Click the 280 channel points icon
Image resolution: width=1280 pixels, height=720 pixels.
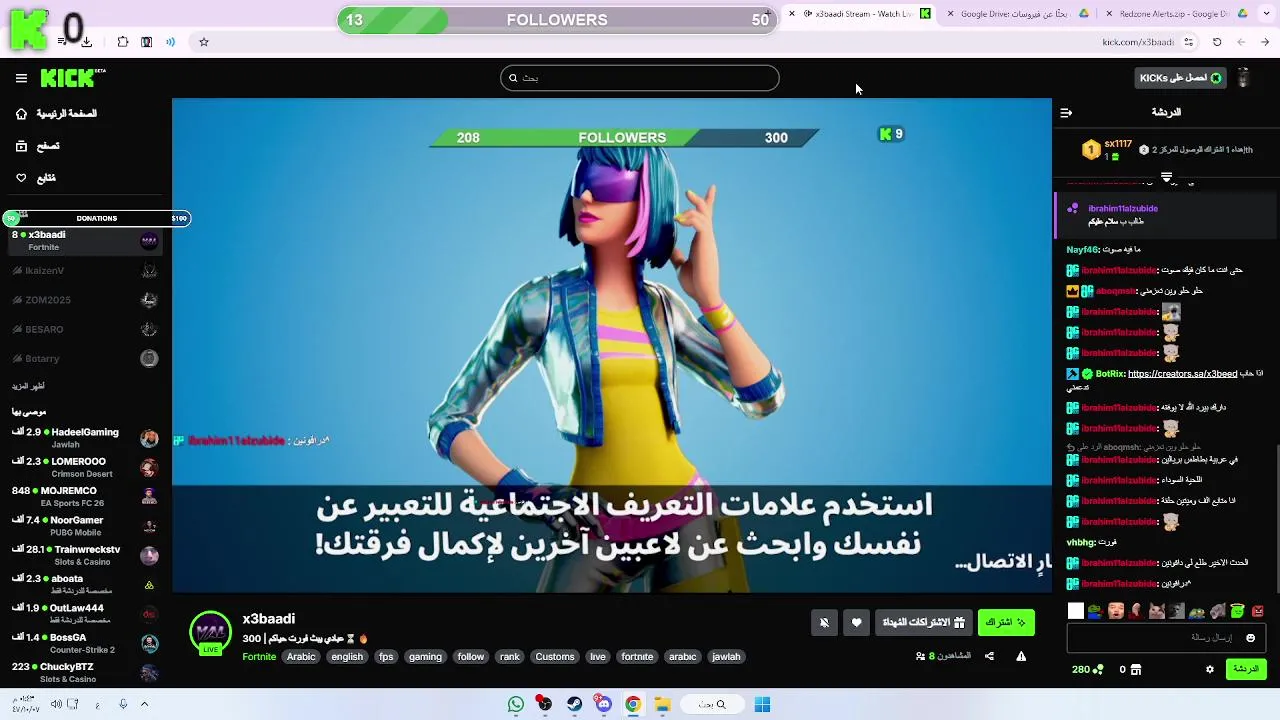pyautogui.click(x=1098, y=670)
